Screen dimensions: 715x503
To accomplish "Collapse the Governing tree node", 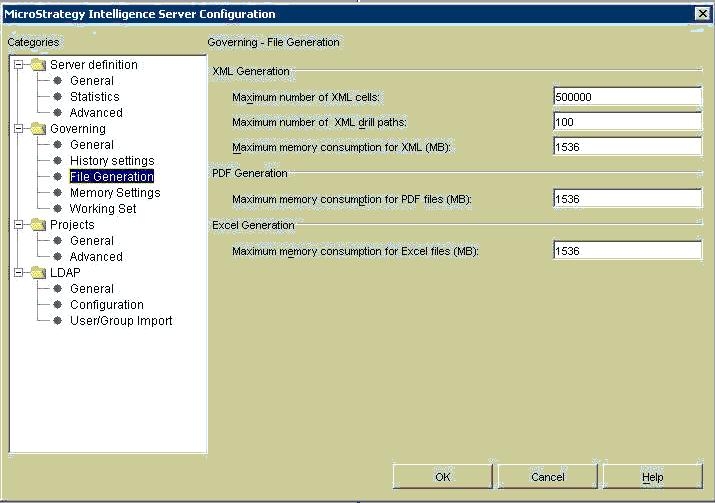I will pyautogui.click(x=18, y=129).
